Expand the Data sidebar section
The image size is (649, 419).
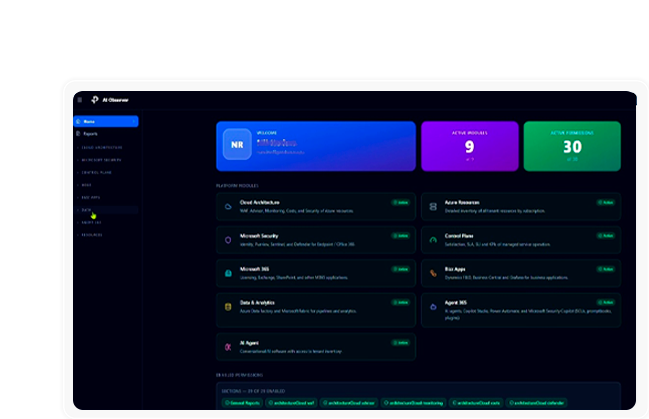pos(106,210)
